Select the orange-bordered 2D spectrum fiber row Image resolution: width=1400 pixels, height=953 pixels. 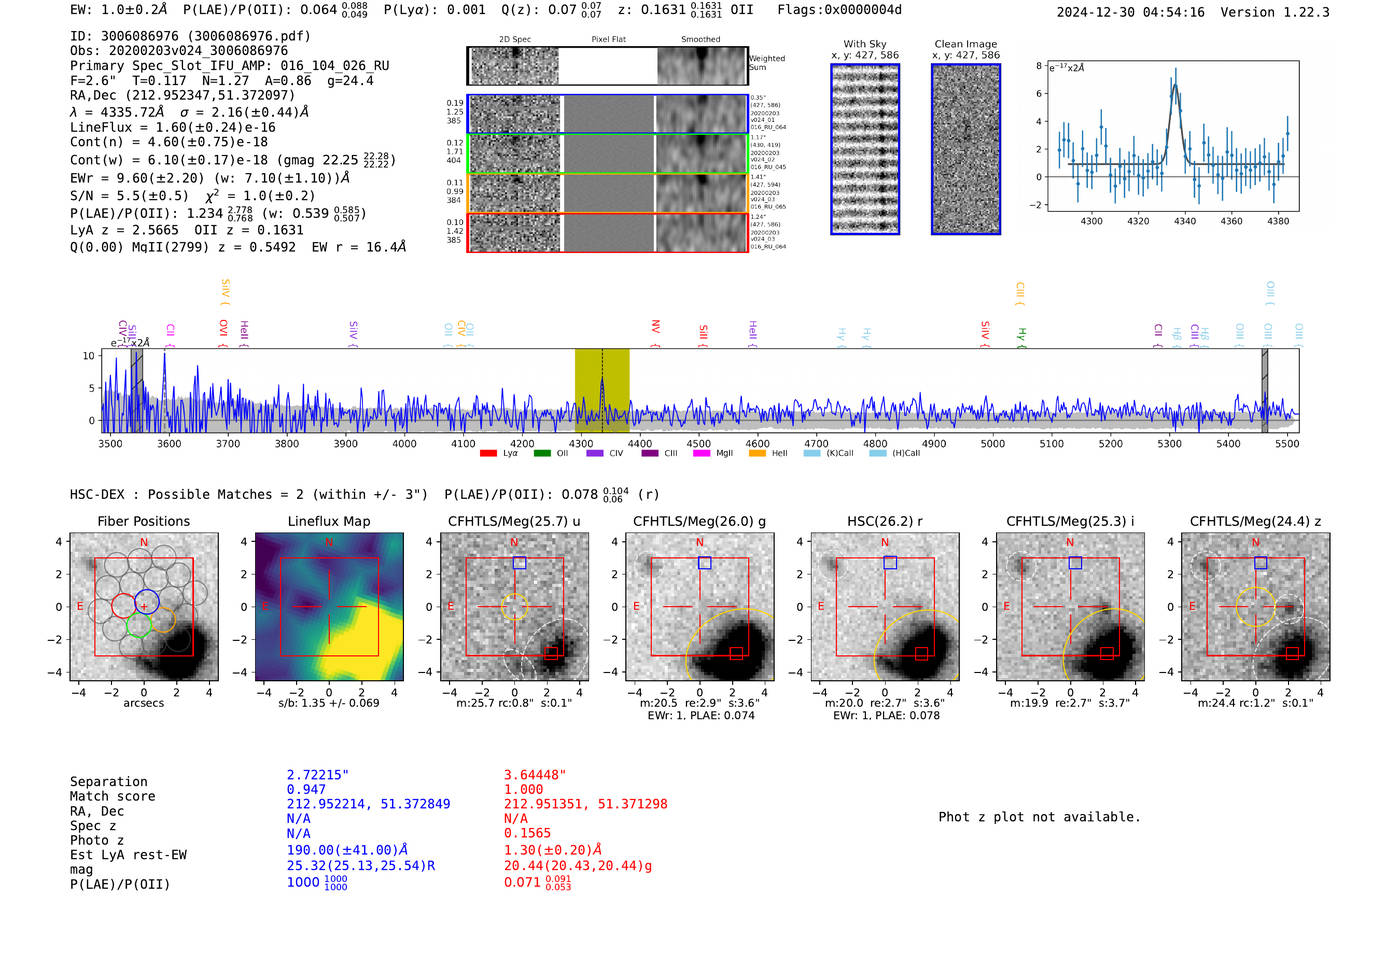tap(607, 193)
